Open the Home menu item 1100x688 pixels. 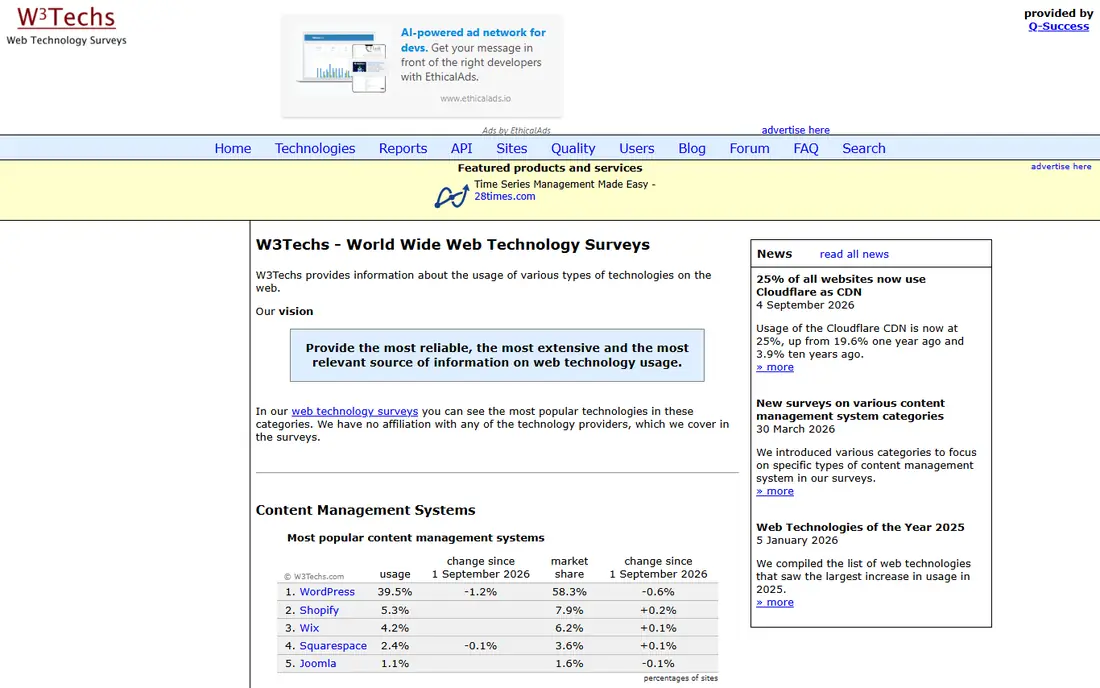pos(233,149)
